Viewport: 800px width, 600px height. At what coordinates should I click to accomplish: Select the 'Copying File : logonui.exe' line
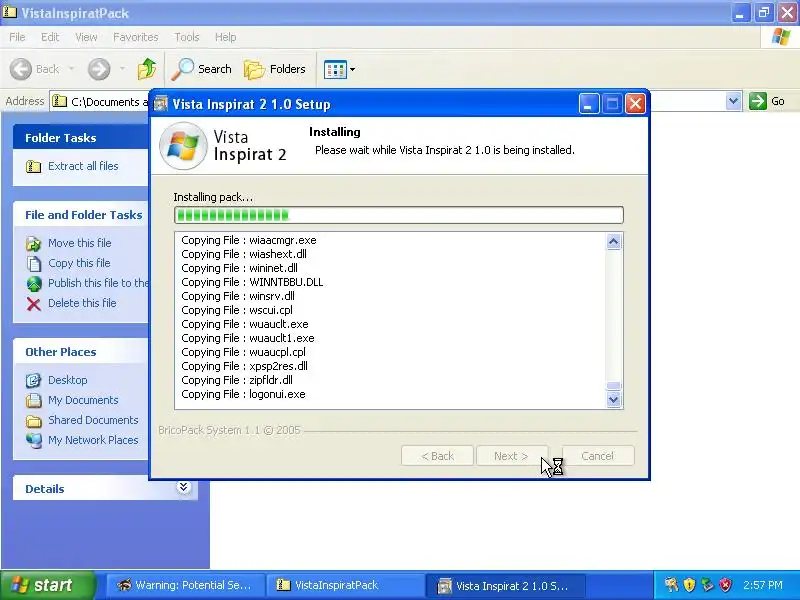point(243,394)
